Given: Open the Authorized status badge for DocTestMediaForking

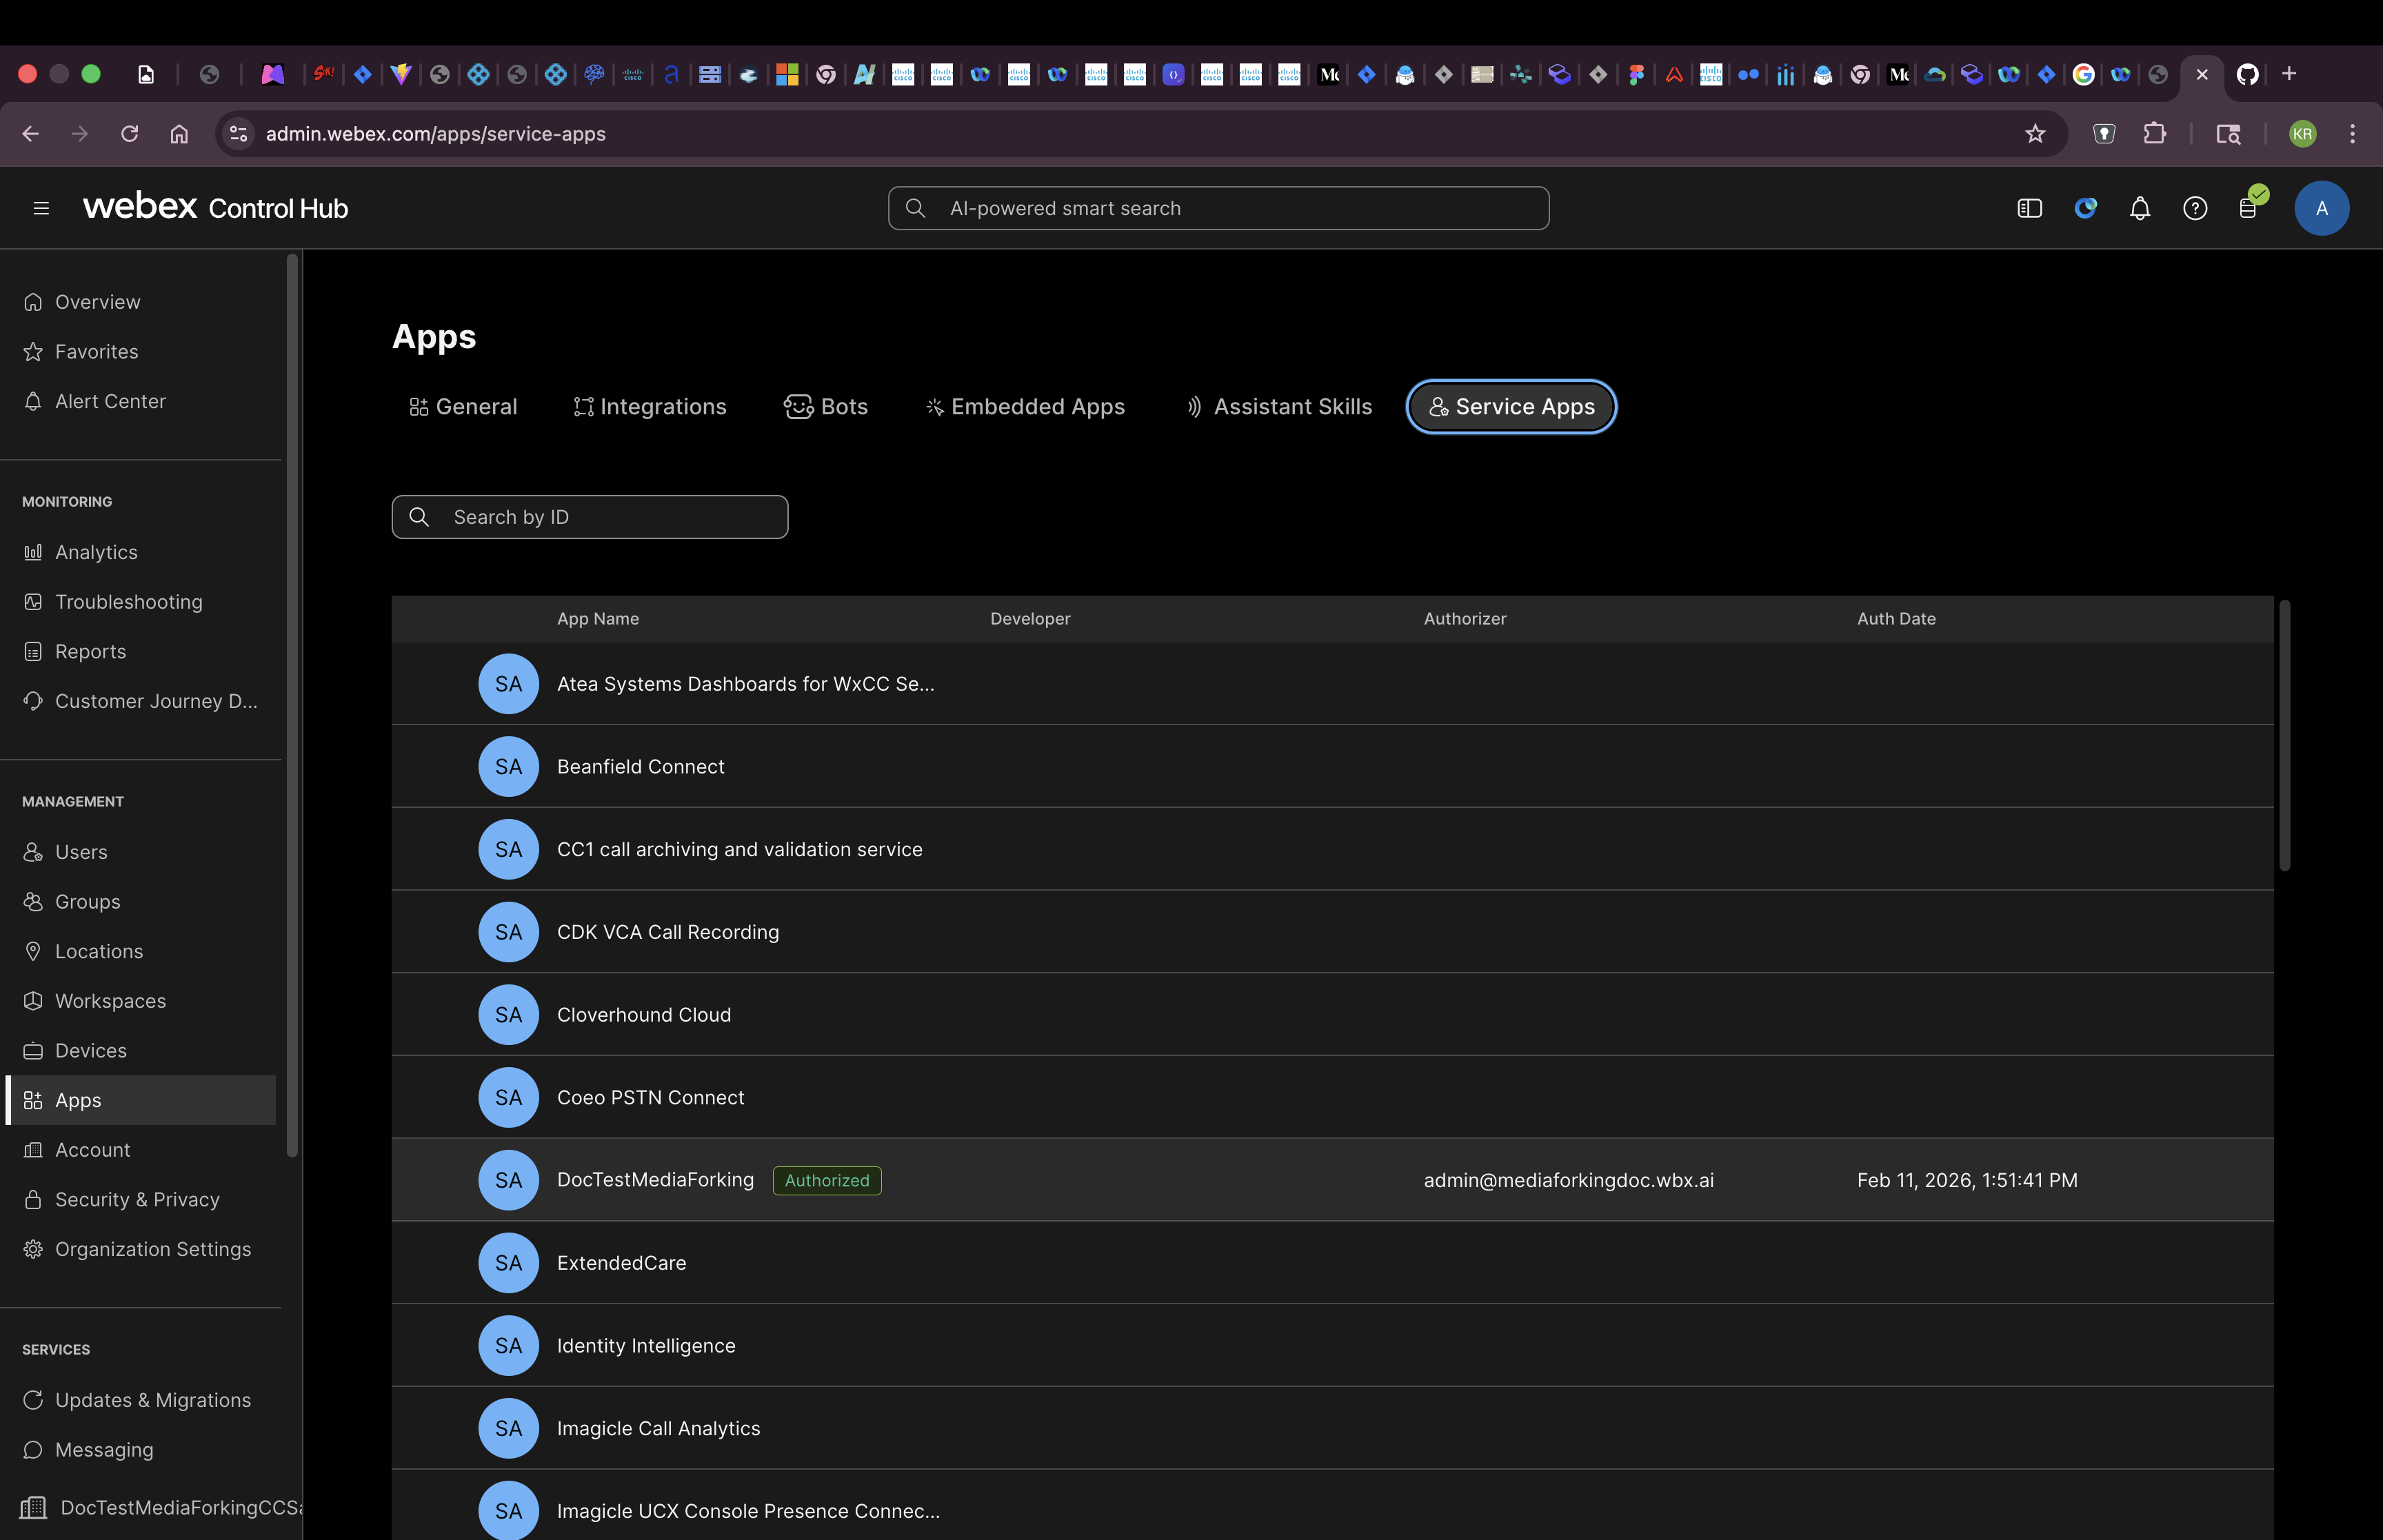Looking at the screenshot, I should coord(826,1180).
